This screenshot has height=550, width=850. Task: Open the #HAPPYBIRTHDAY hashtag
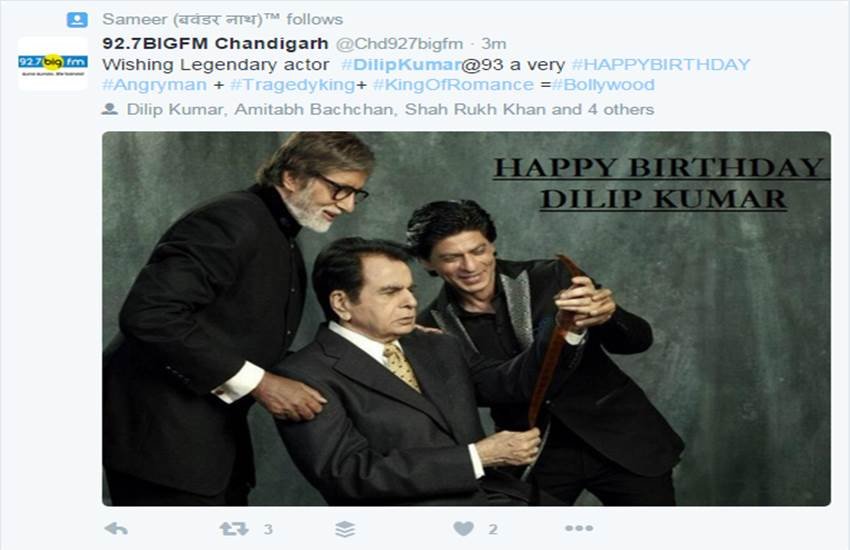pos(661,64)
